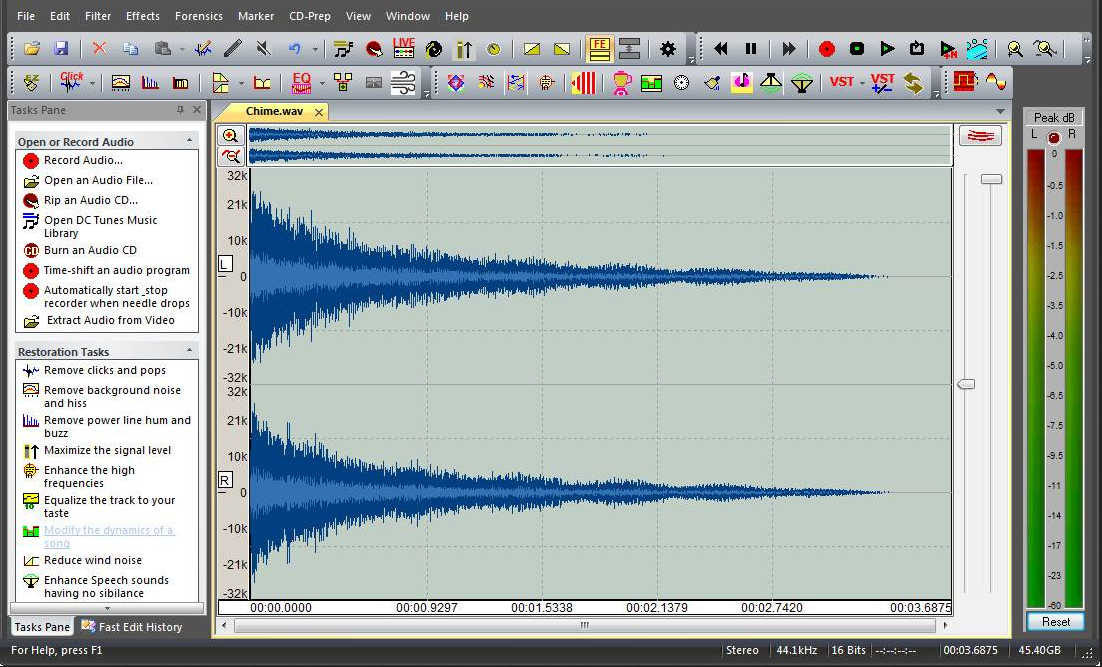Image resolution: width=1102 pixels, height=667 pixels.
Task: Toggle the FE fast edit mode button
Action: click(599, 48)
